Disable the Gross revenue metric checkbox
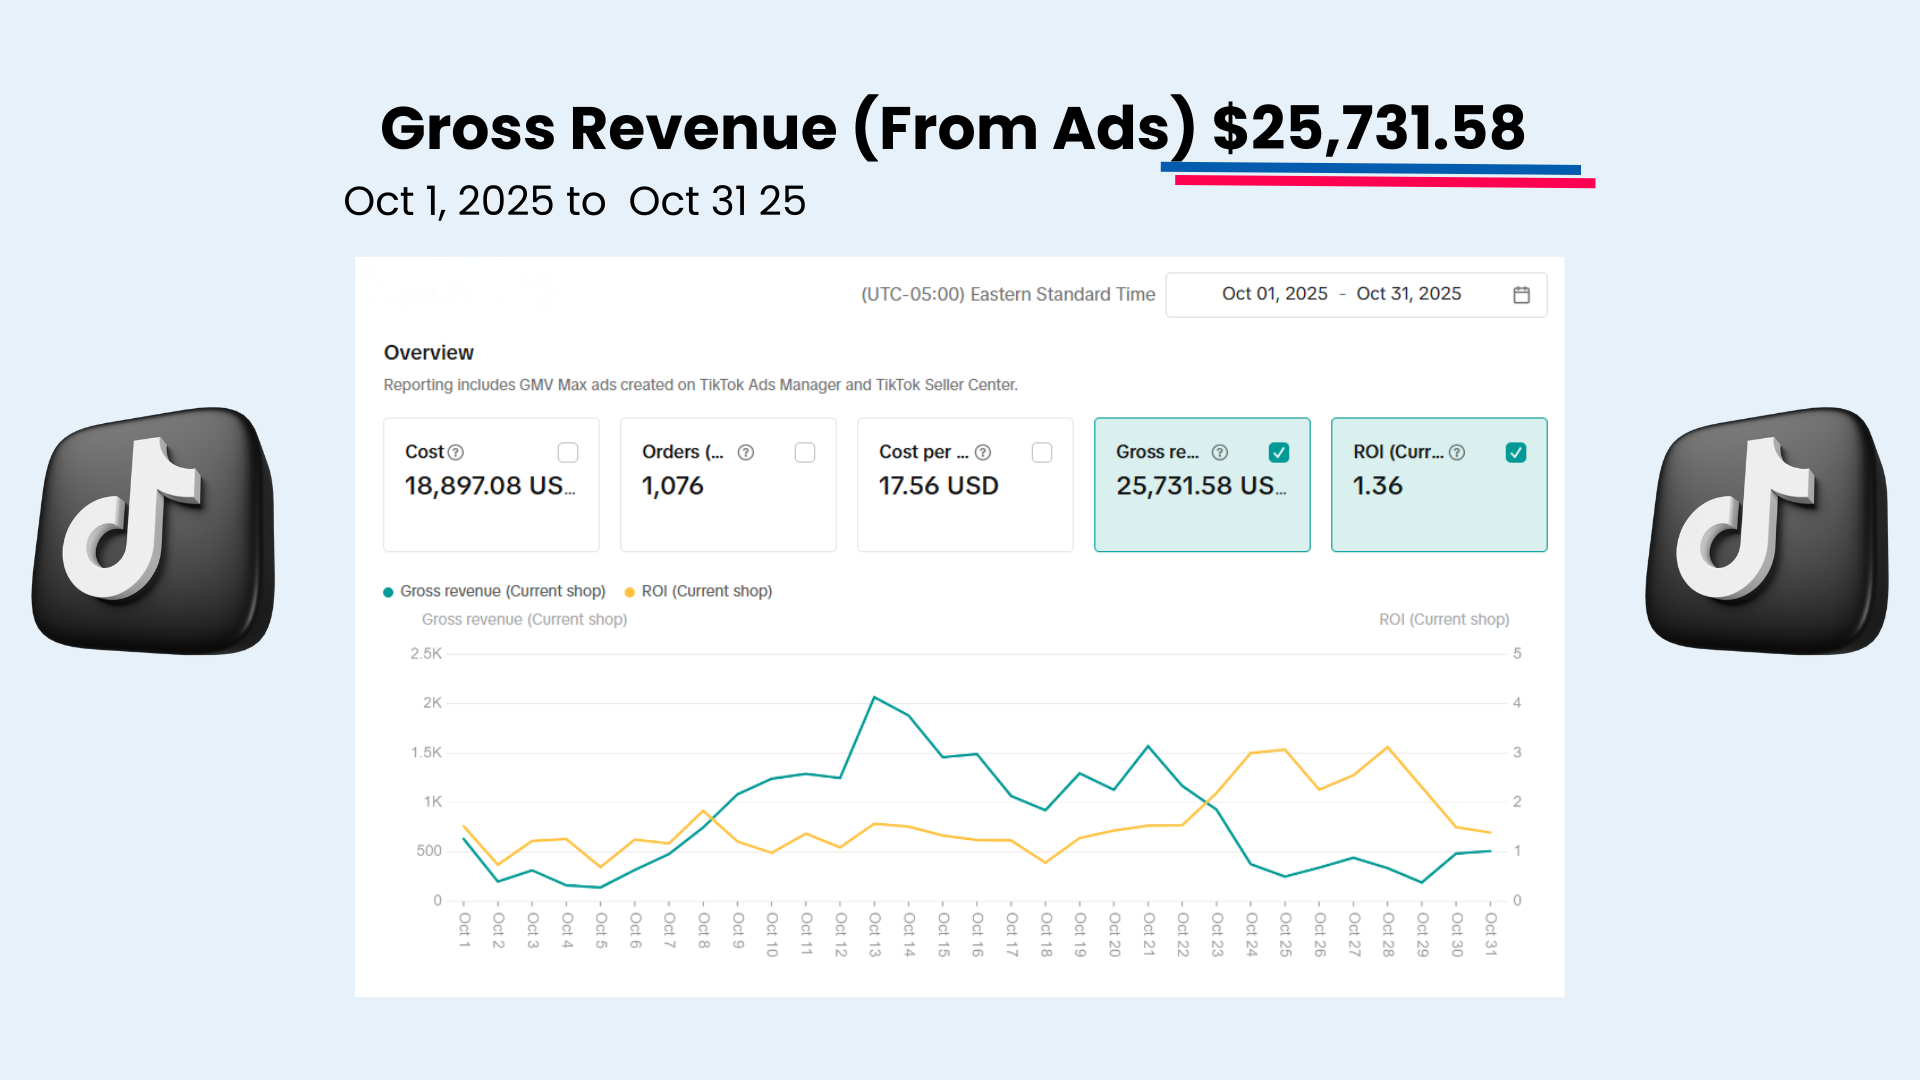 coord(1279,452)
